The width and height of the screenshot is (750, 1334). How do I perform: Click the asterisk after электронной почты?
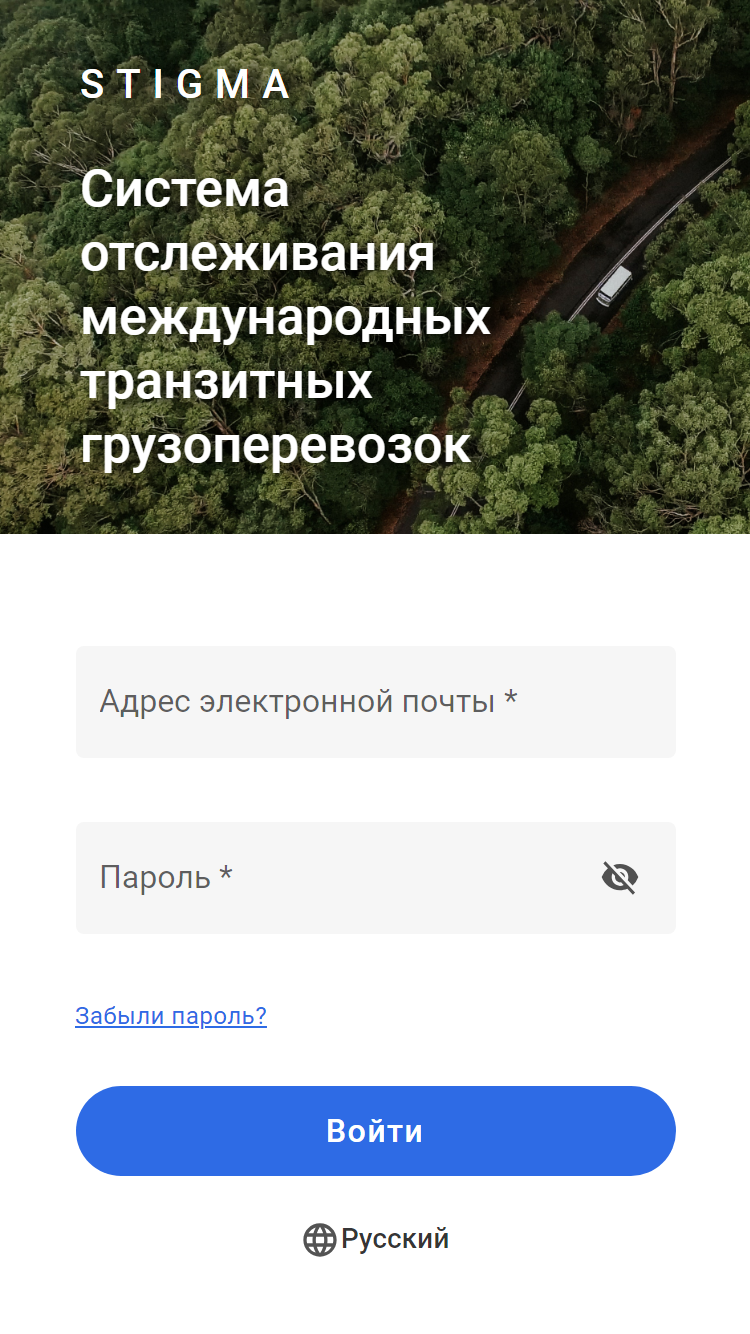(x=511, y=699)
